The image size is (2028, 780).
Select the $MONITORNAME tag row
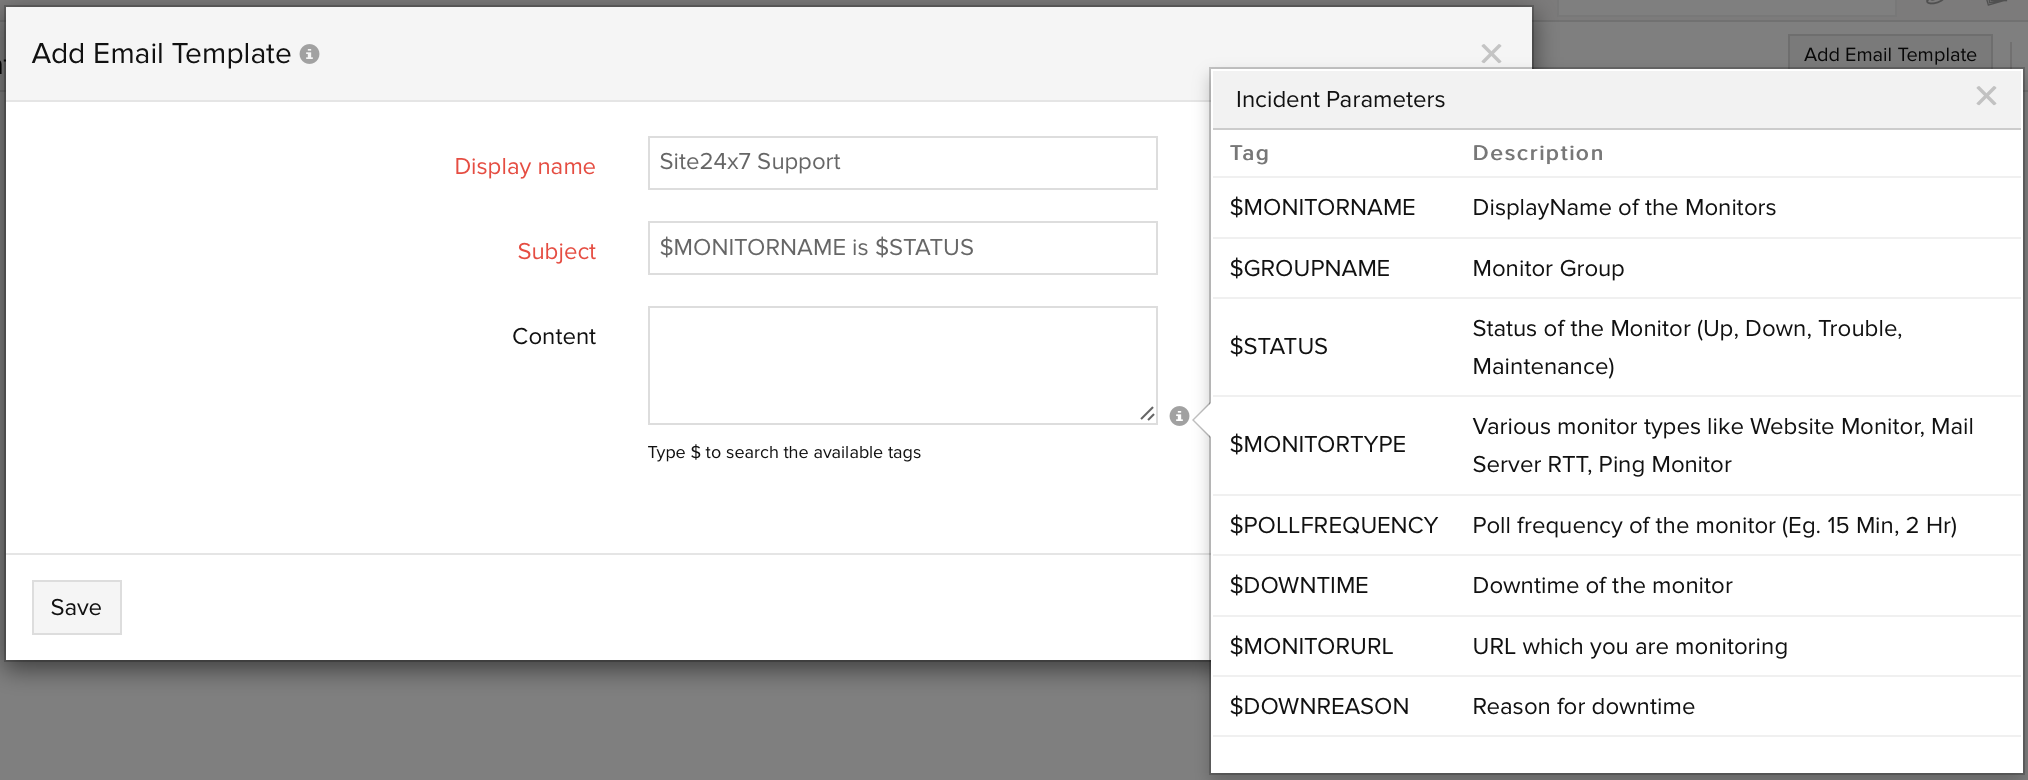(1322, 207)
